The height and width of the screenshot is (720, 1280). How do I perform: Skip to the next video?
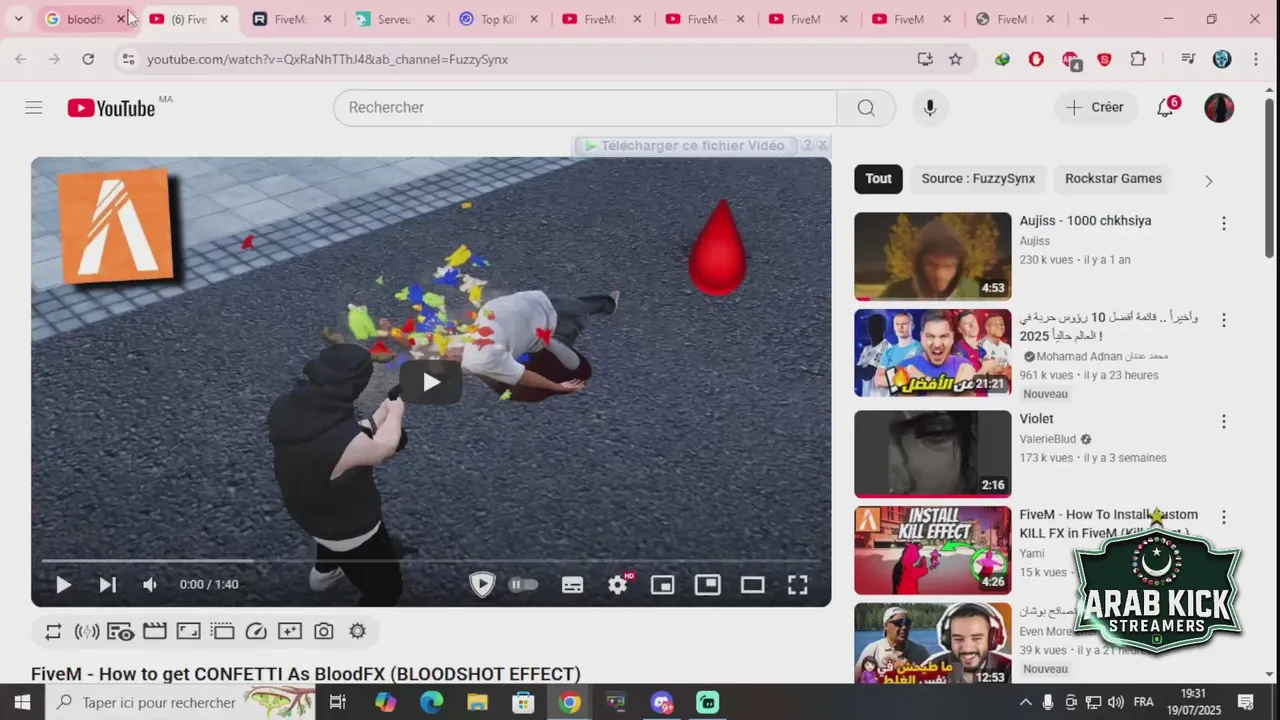coord(107,585)
